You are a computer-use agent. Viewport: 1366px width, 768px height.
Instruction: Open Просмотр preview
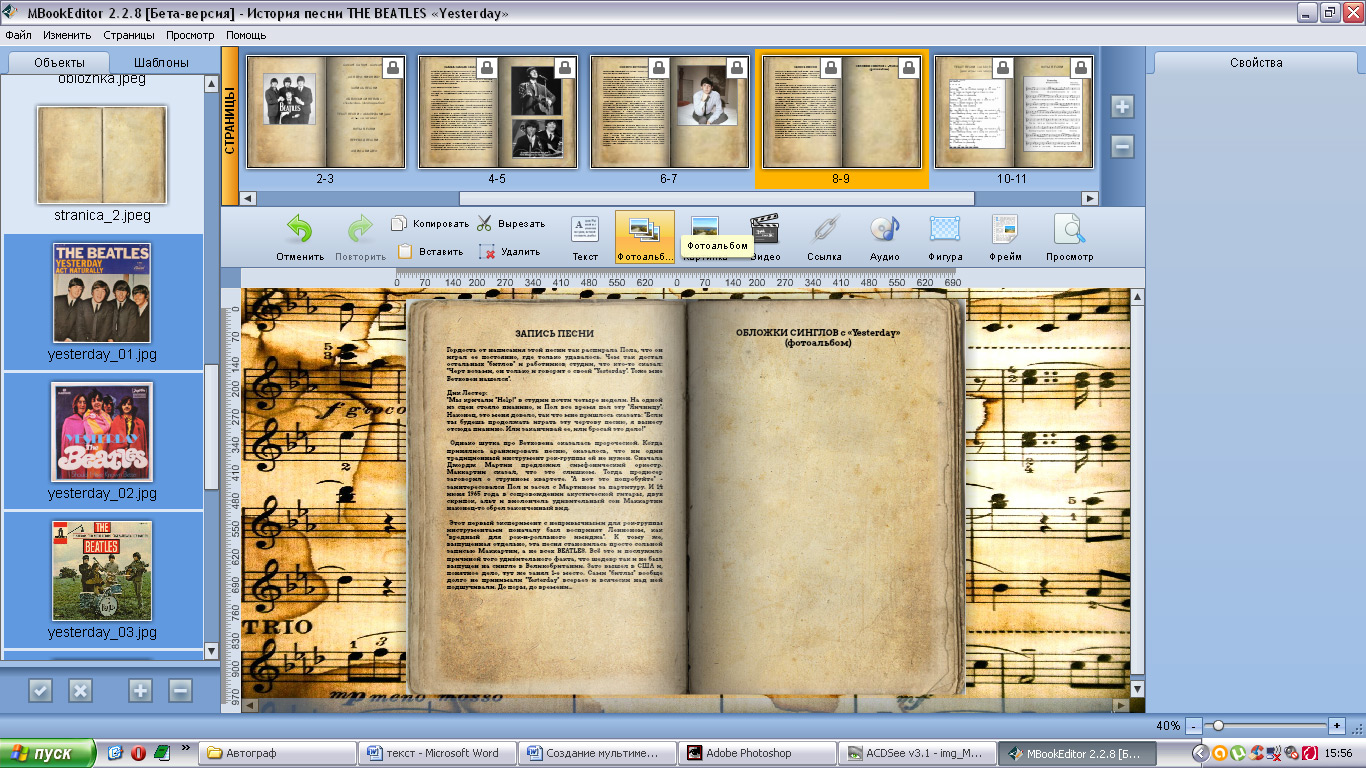click(x=1069, y=237)
